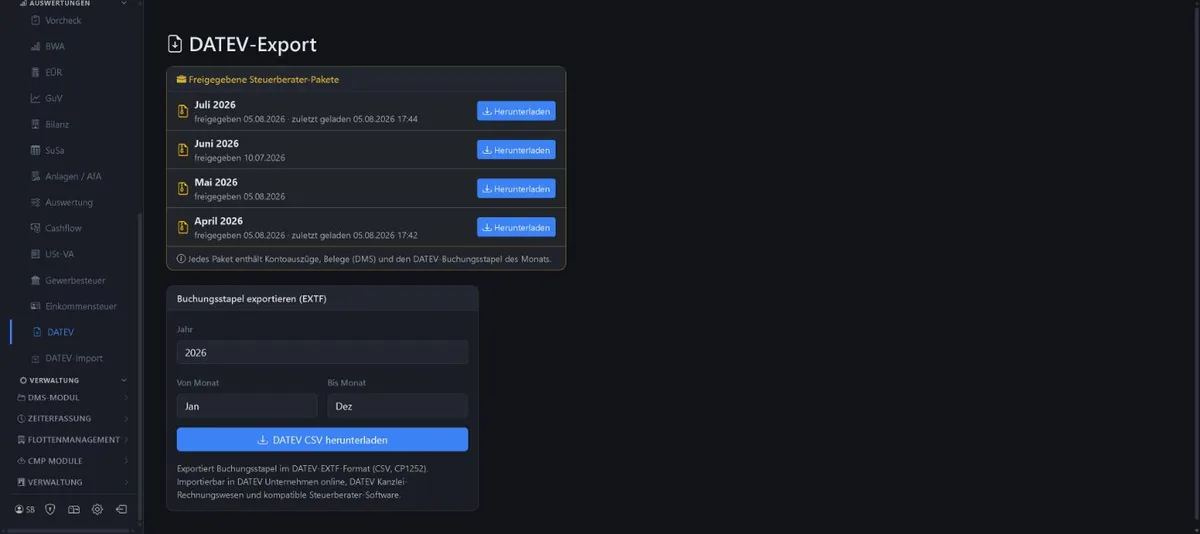
Task: Click briefcase icon of Freigegebene Steuerberater-Pakete
Action: tap(181, 79)
